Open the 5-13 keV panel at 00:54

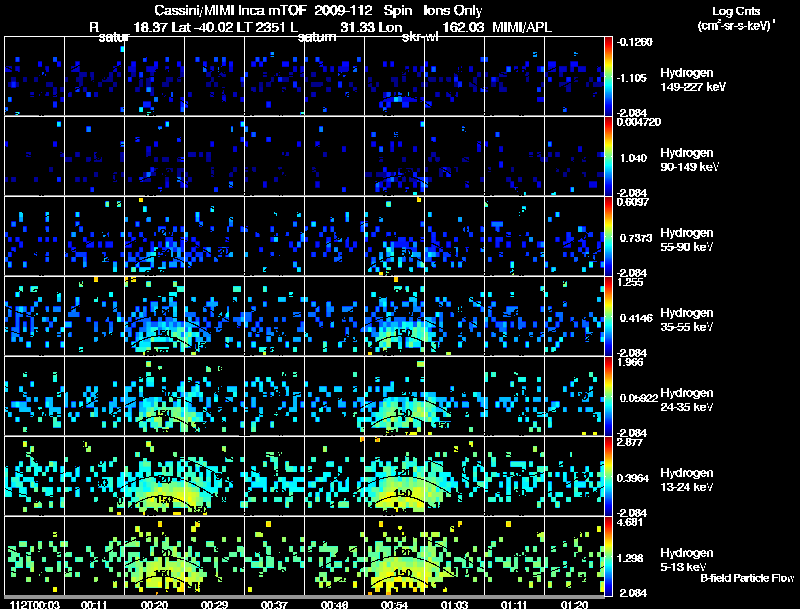click(394, 556)
